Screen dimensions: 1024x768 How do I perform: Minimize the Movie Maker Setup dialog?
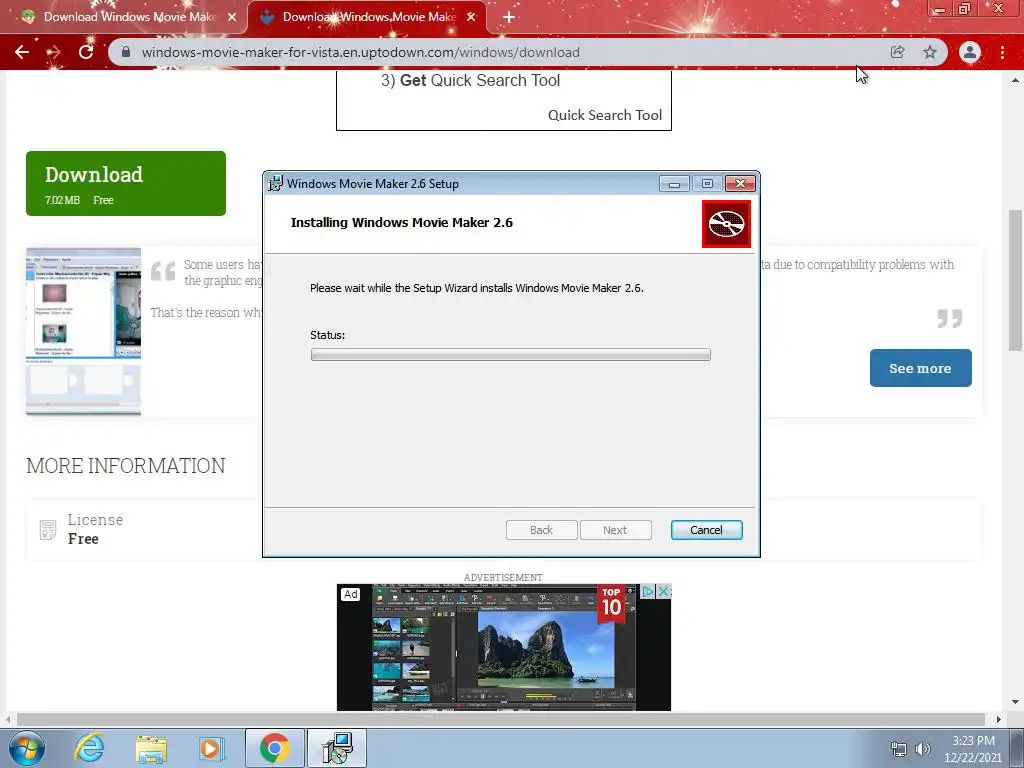tap(674, 184)
